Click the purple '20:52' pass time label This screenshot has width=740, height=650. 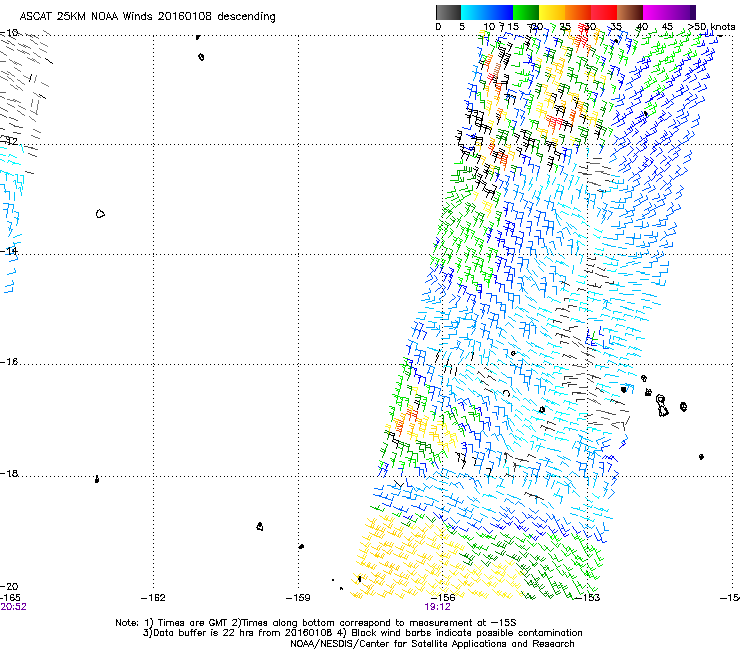click(x=13, y=607)
